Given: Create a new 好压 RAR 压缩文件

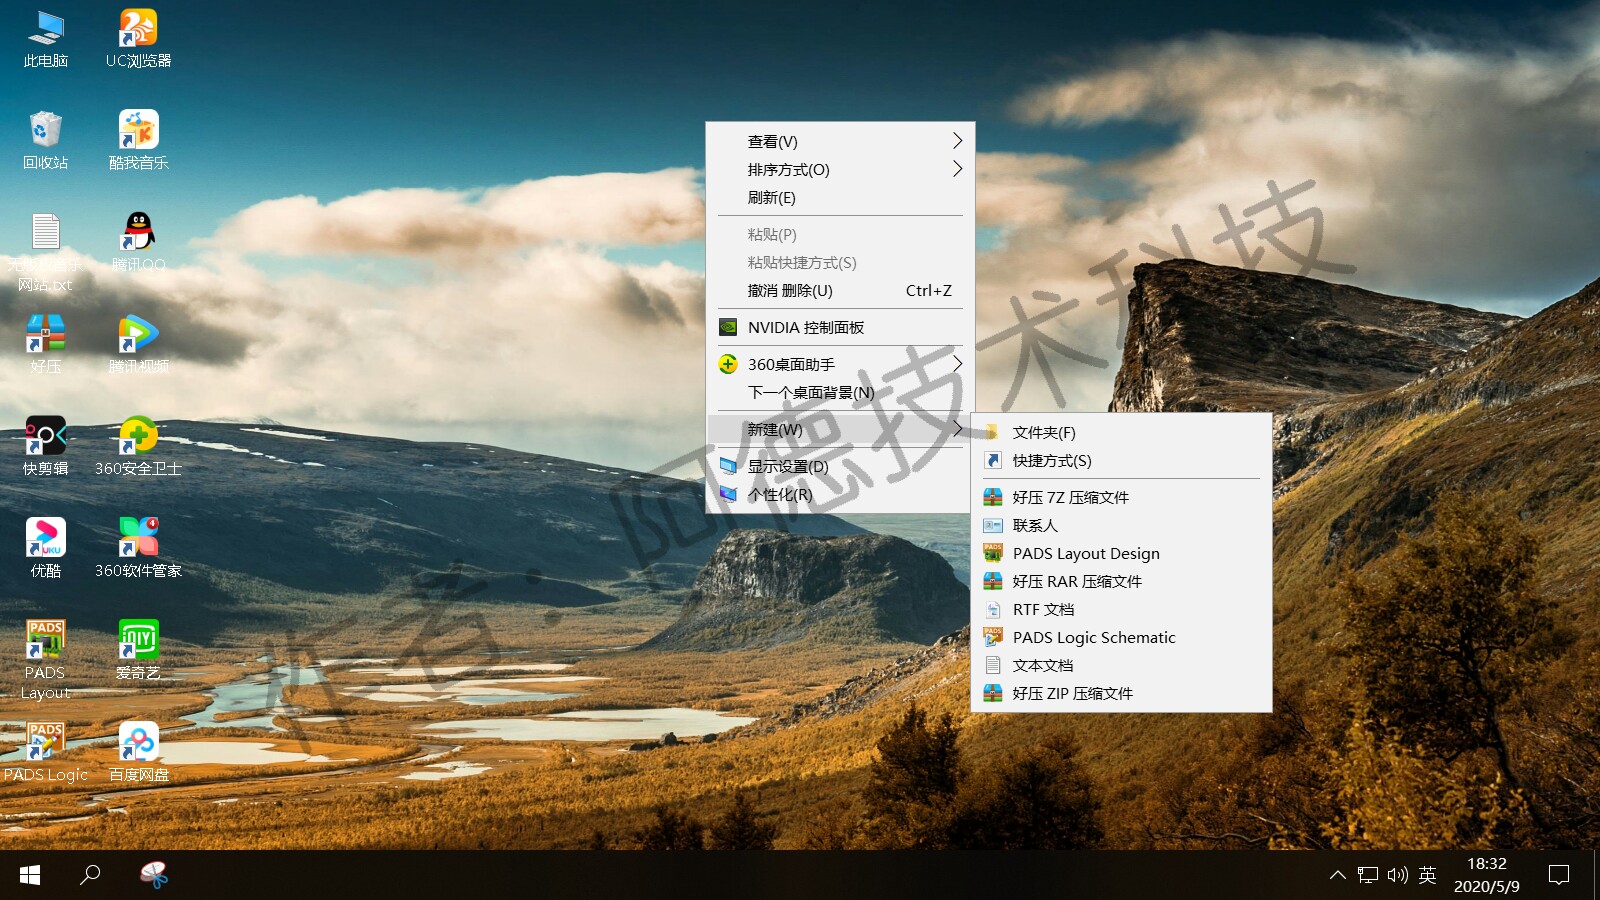Looking at the screenshot, I should 1121,581.
